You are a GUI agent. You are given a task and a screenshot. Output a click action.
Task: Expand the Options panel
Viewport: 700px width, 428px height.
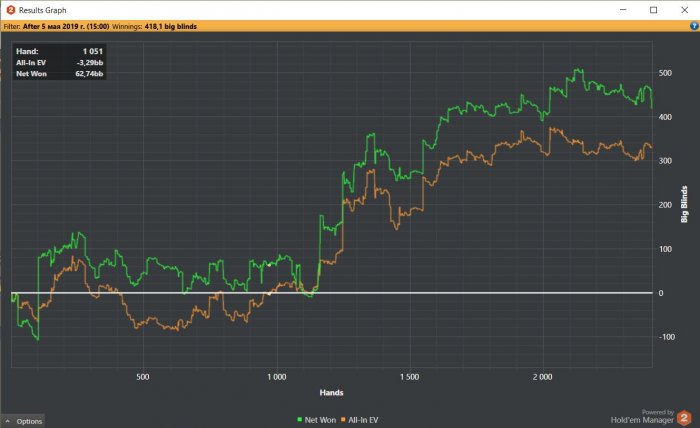pyautogui.click(x=23, y=421)
